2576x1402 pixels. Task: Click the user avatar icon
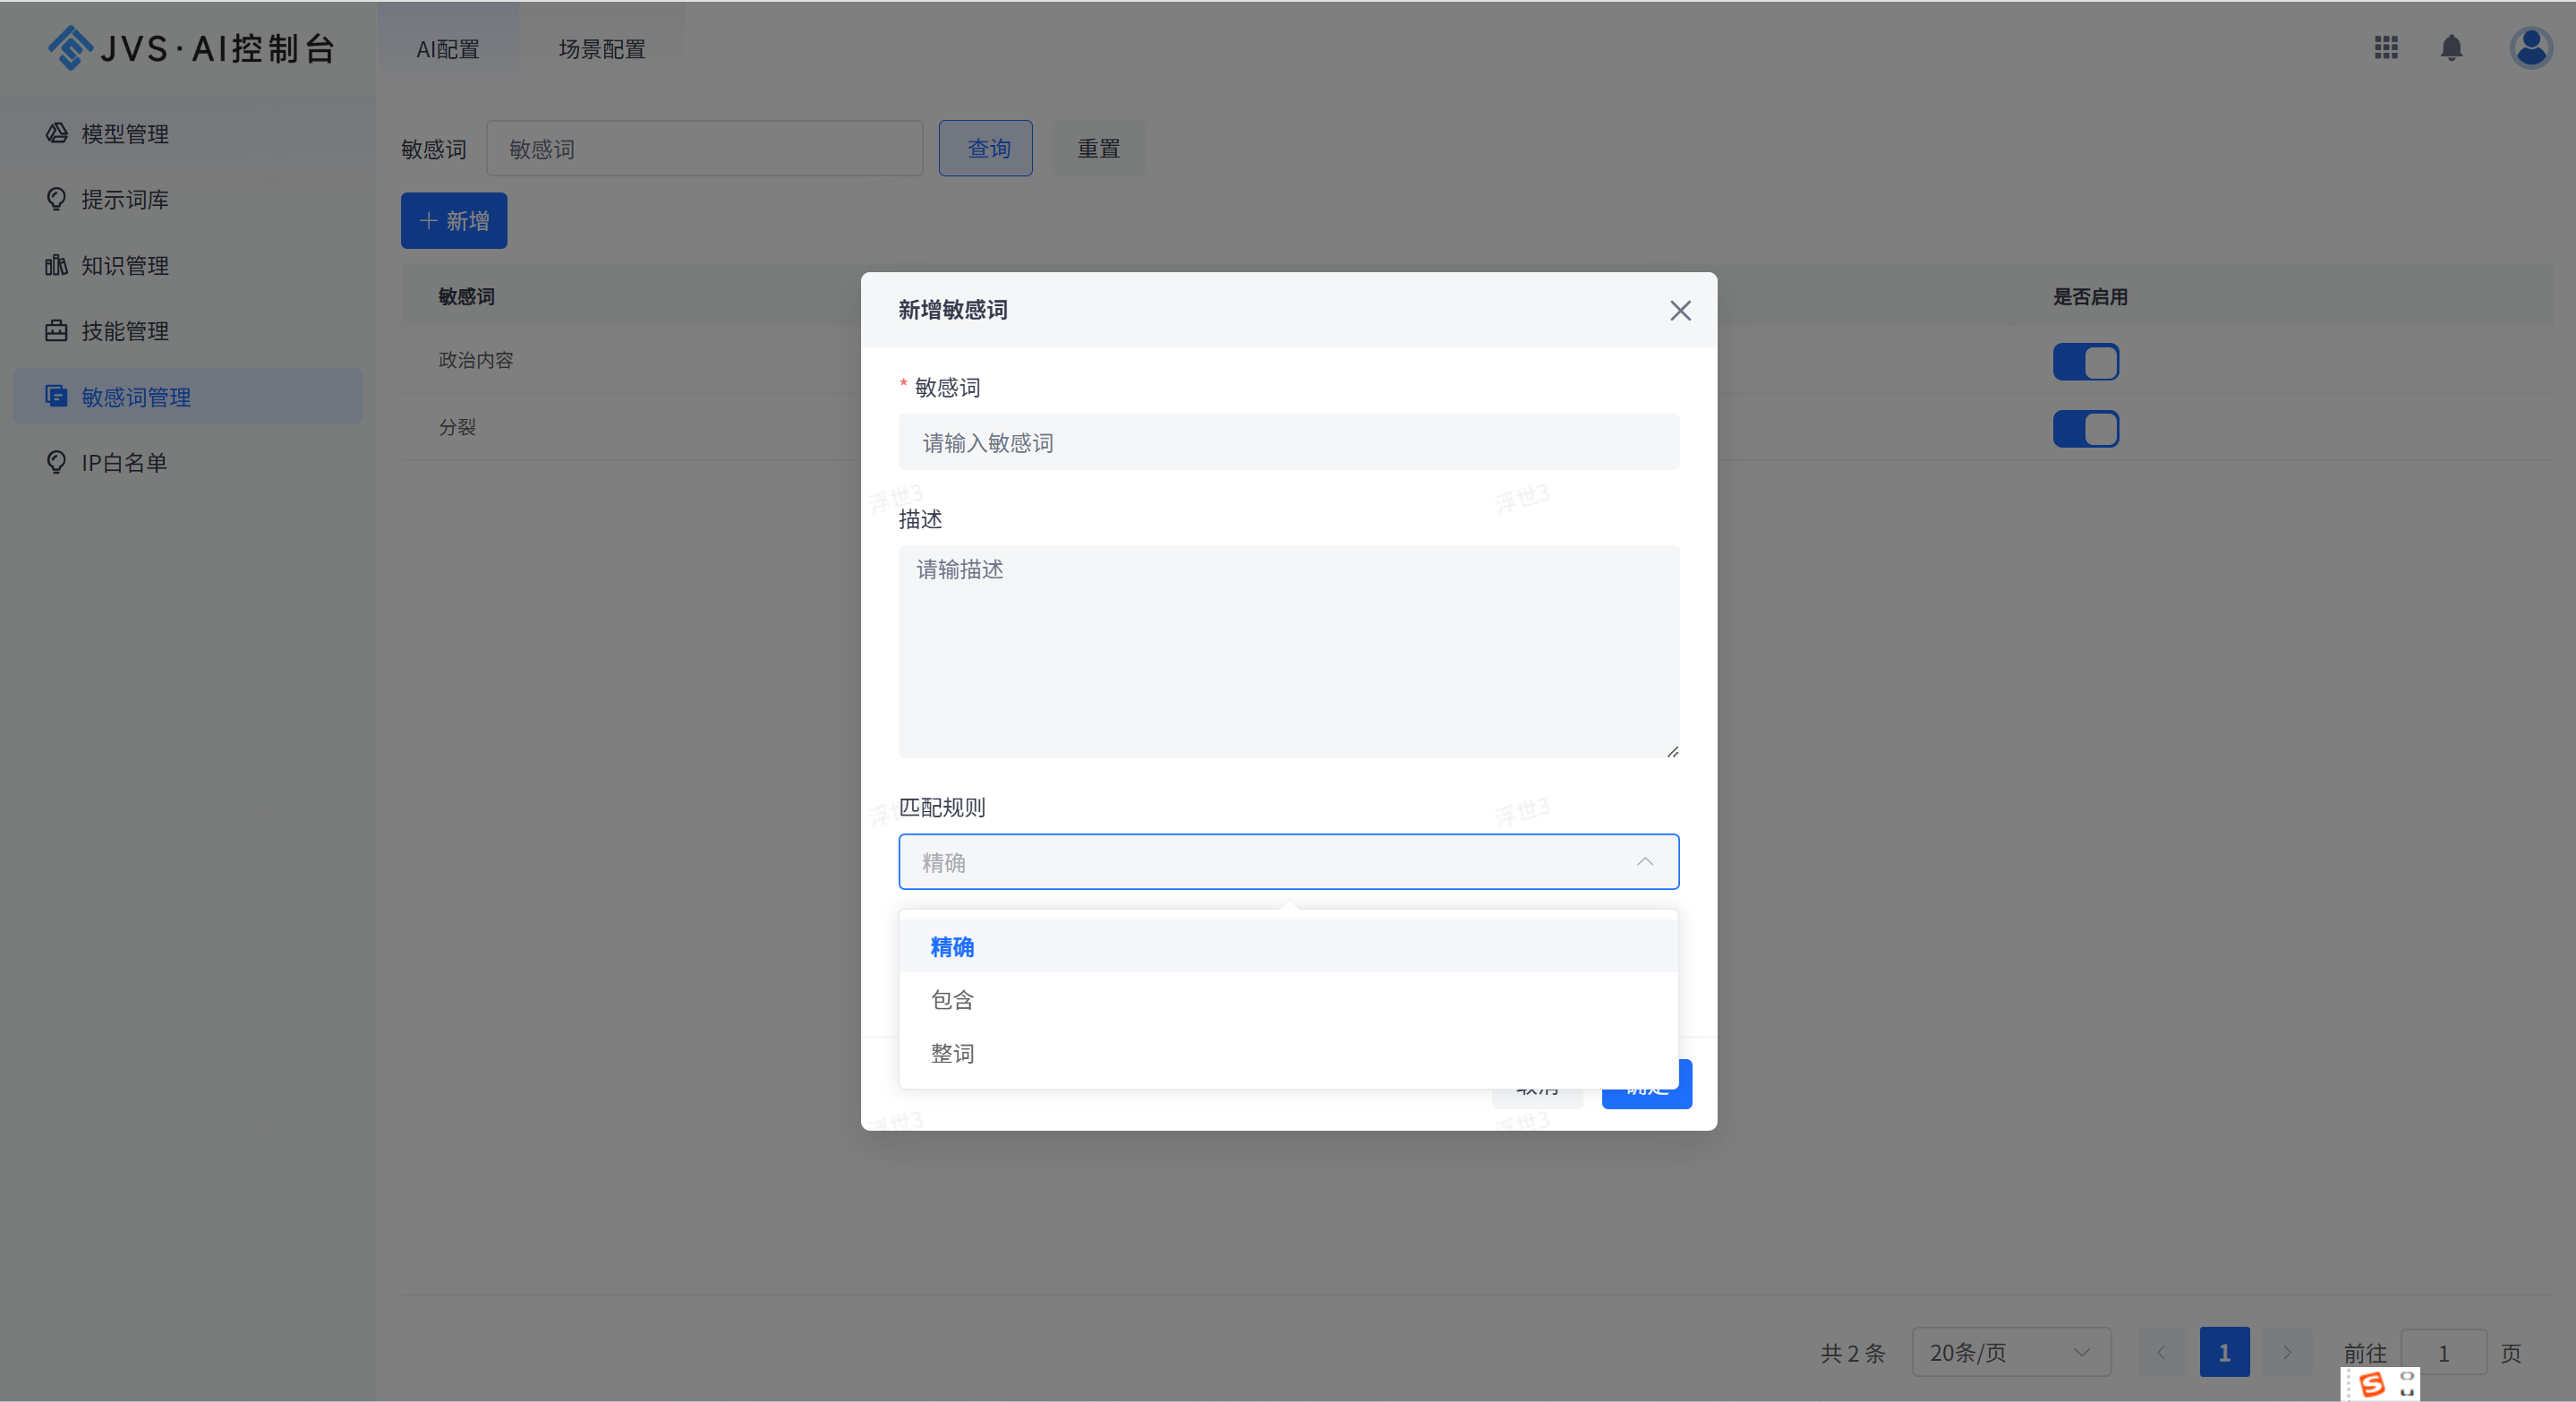[2530, 47]
